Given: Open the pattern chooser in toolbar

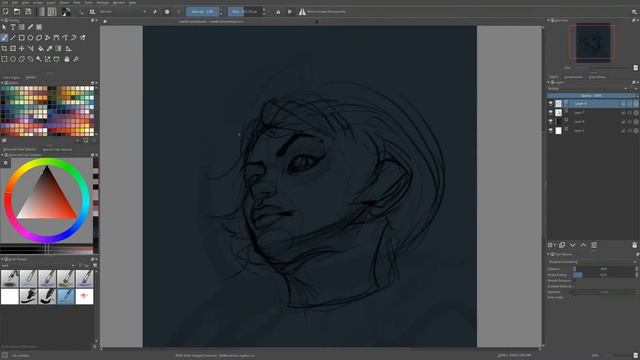Looking at the screenshot, I should click(x=52, y=12).
